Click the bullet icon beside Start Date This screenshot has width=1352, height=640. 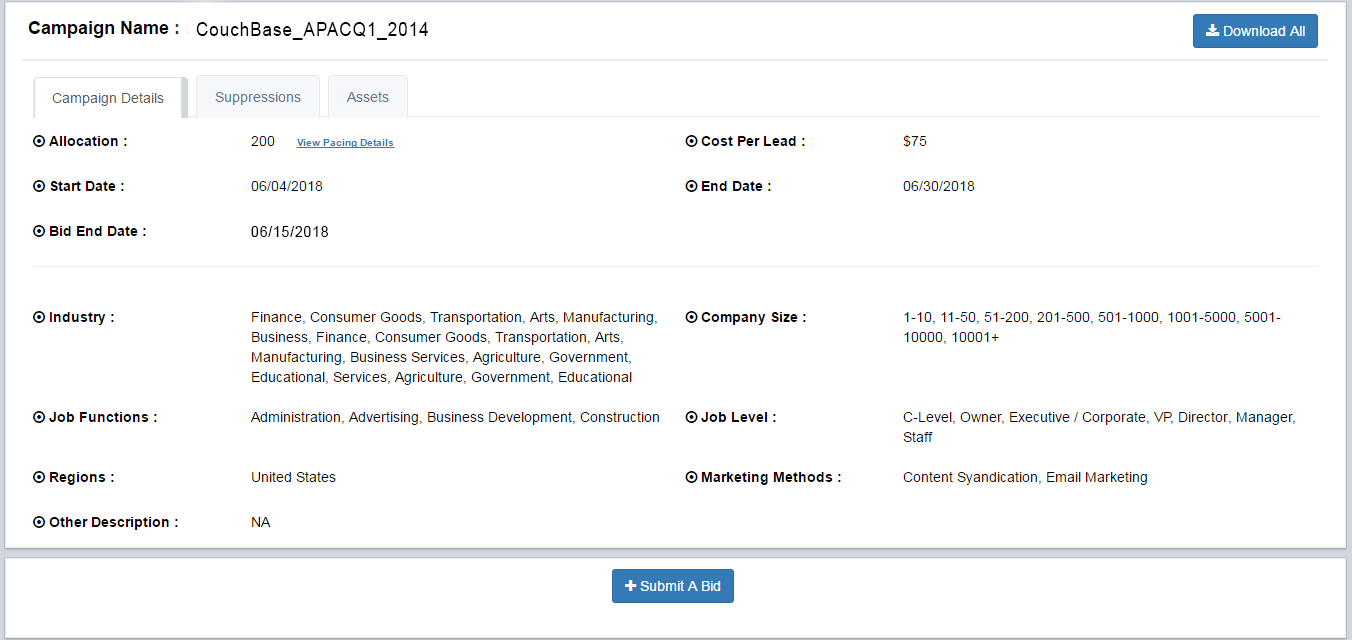click(39, 186)
